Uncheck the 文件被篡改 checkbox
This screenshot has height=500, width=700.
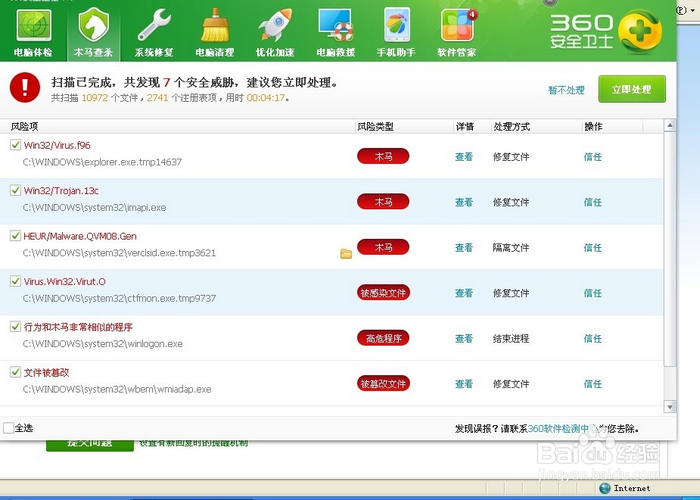[x=15, y=372]
